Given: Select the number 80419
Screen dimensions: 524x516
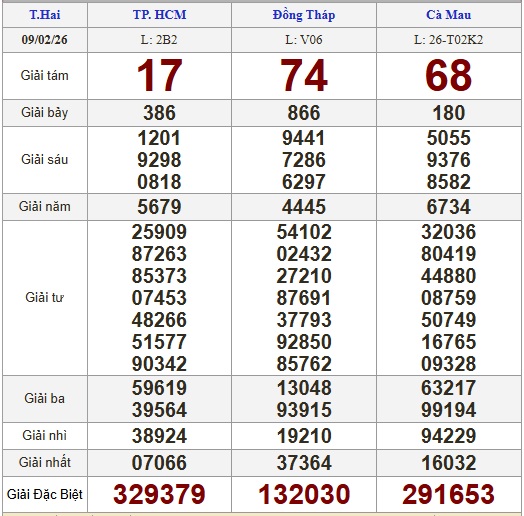Looking at the screenshot, I should click(448, 254).
